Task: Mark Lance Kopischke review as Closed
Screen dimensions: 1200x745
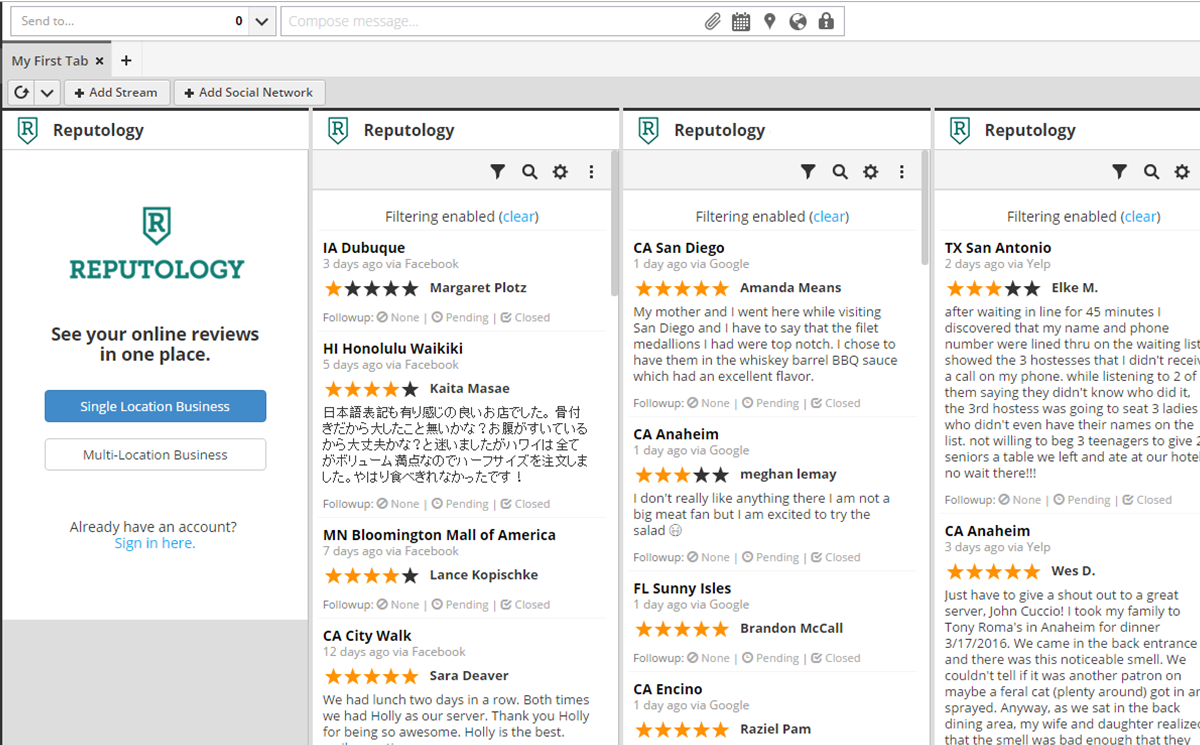Action: click(525, 604)
